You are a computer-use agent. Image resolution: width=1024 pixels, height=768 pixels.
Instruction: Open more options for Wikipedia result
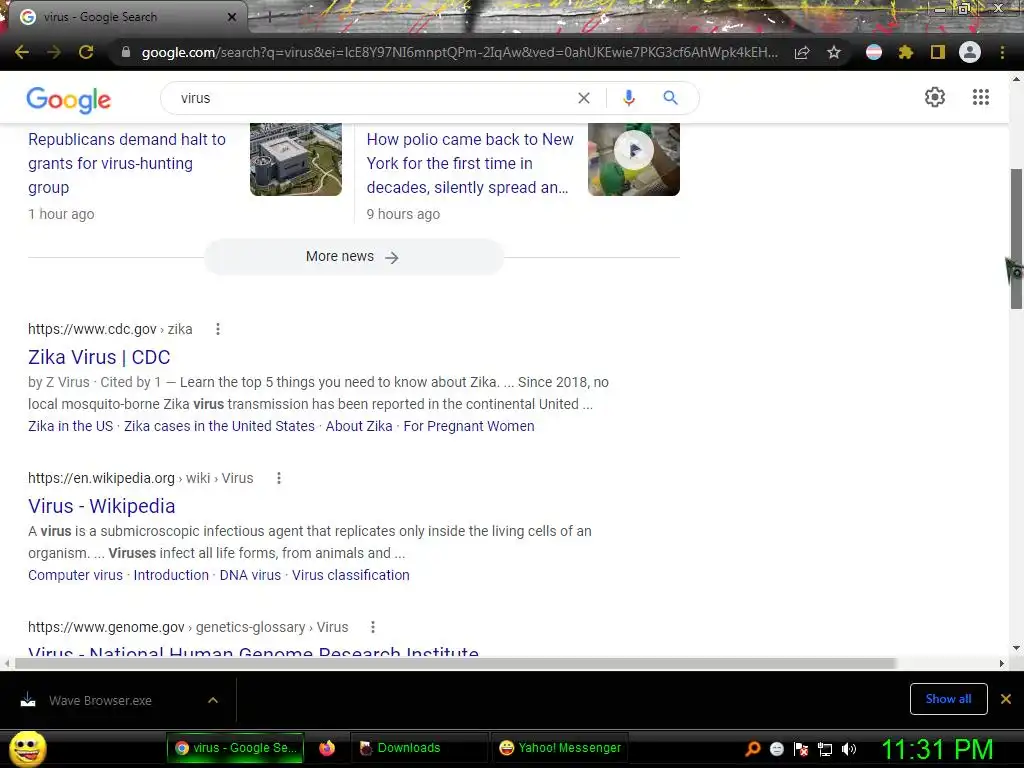pyautogui.click(x=279, y=478)
